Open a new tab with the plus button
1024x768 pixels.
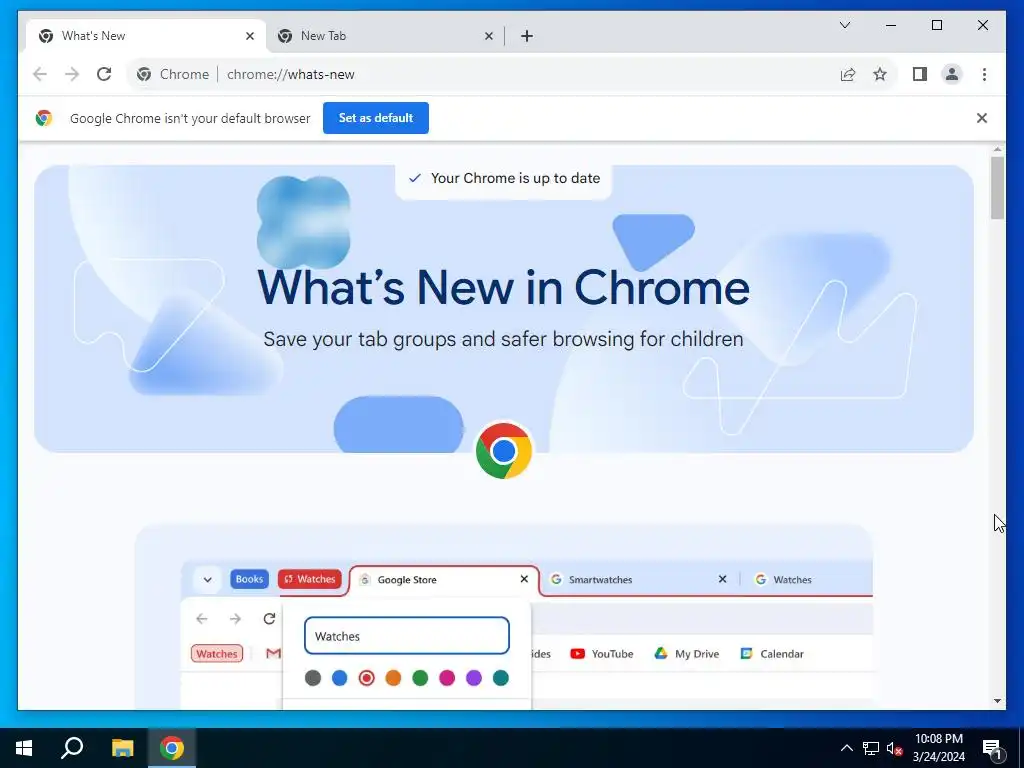527,36
